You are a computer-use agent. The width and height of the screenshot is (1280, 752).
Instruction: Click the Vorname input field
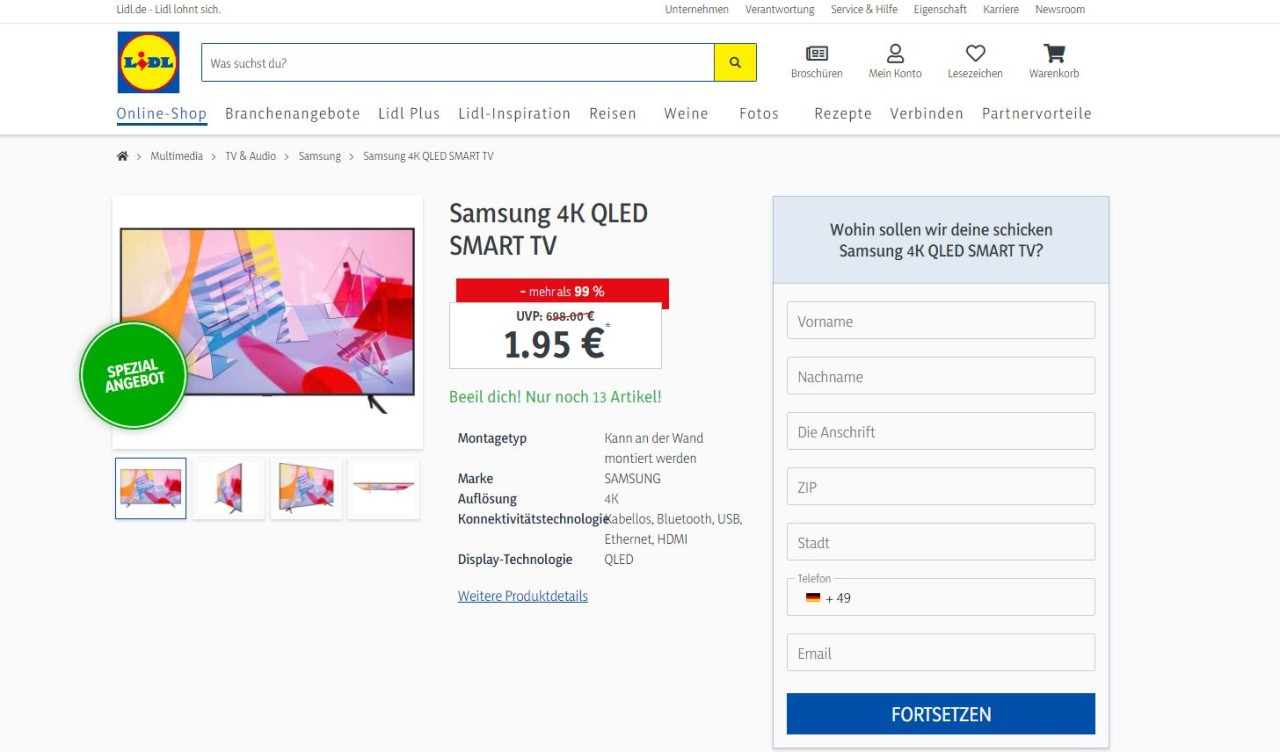click(x=941, y=321)
